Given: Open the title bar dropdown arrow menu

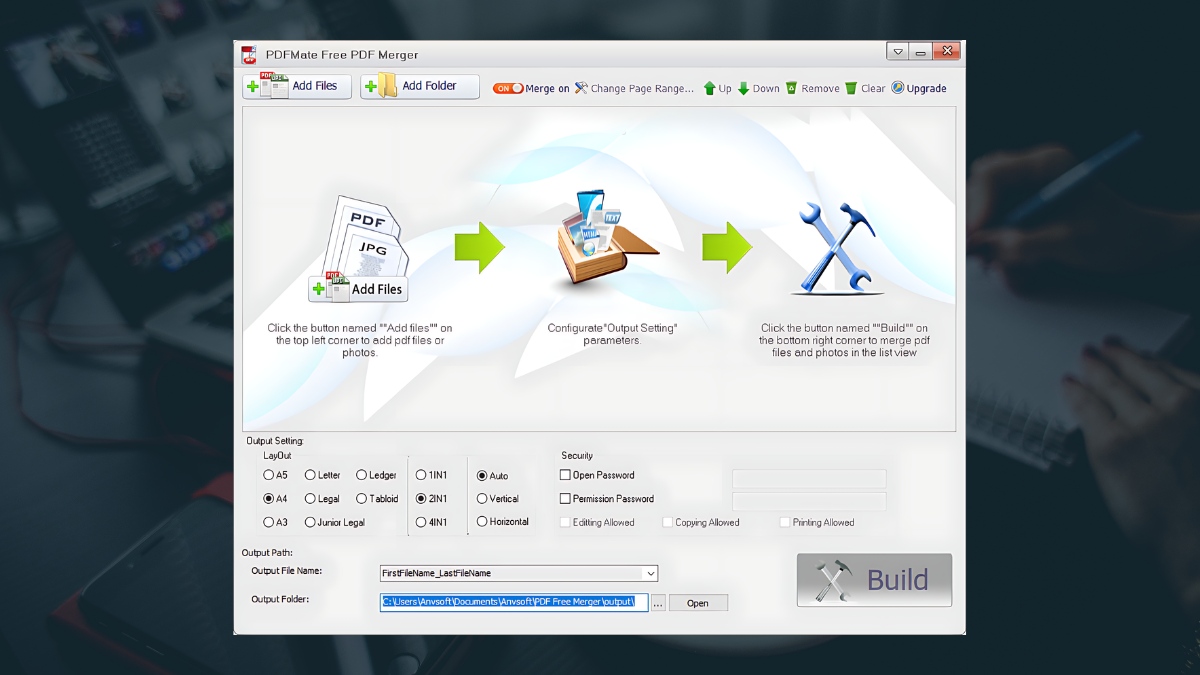Looking at the screenshot, I should pos(897,51).
